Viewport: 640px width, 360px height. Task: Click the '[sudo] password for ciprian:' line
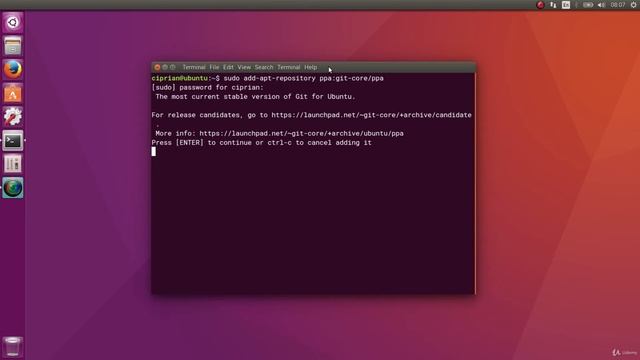pos(207,87)
